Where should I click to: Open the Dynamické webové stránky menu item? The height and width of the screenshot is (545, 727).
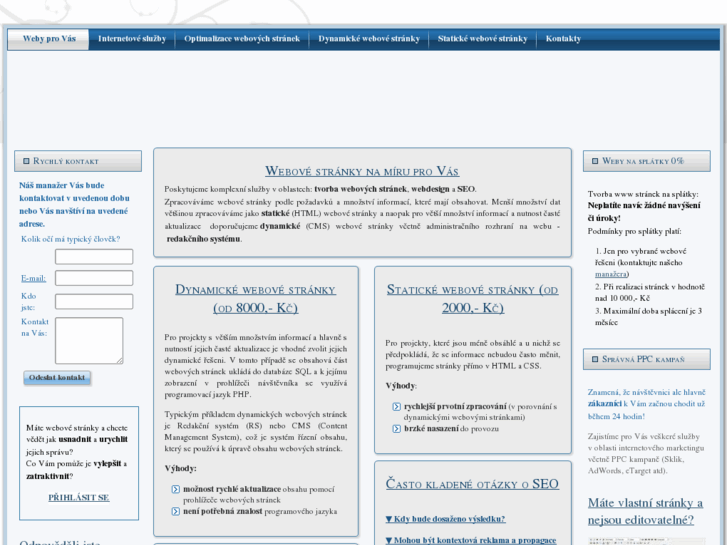tap(369, 39)
